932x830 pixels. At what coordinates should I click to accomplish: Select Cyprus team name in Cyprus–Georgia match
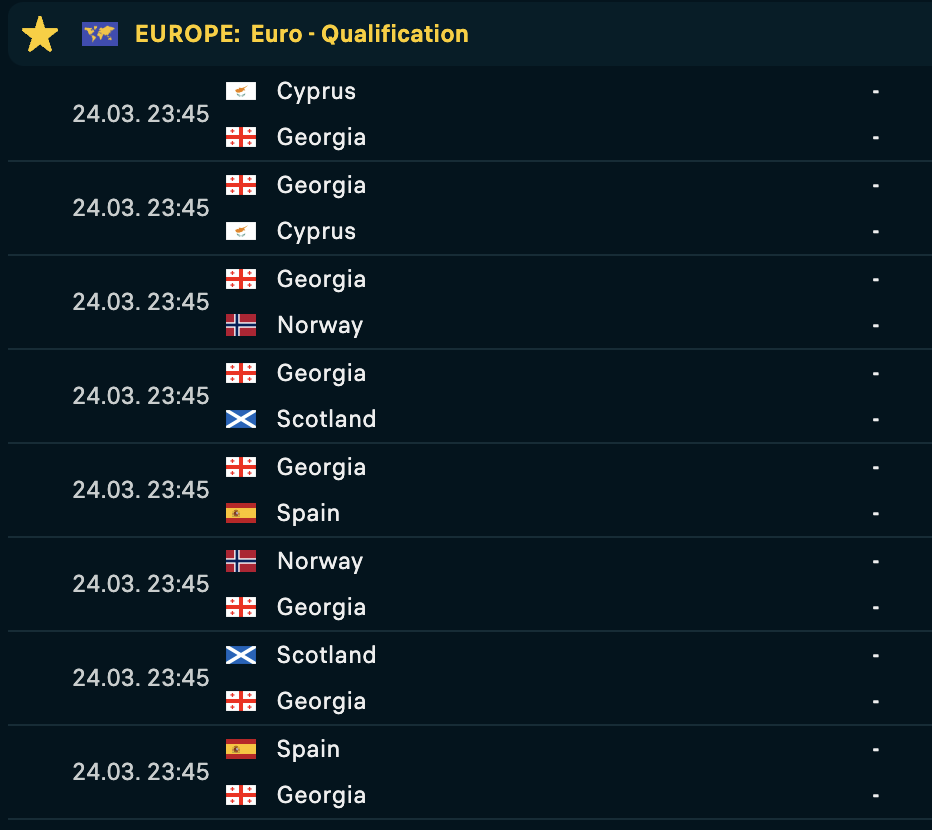click(316, 91)
